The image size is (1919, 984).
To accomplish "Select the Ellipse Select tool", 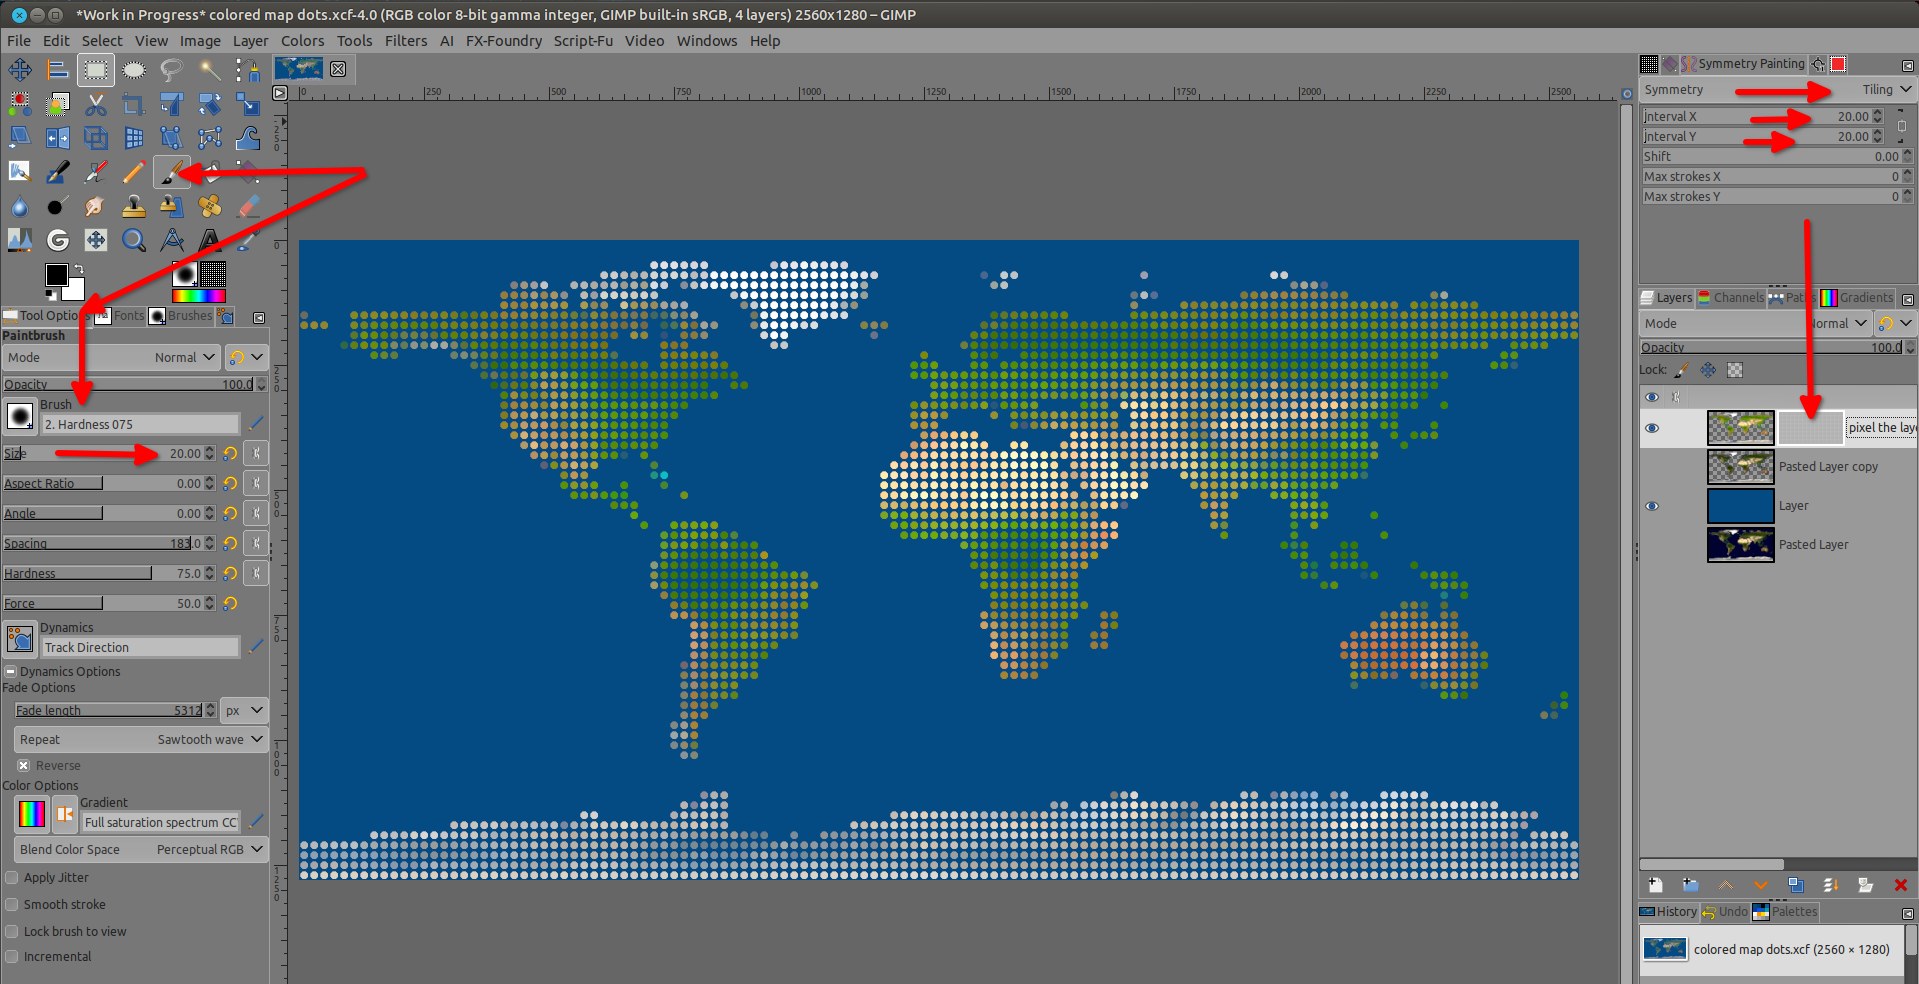I will 133,70.
